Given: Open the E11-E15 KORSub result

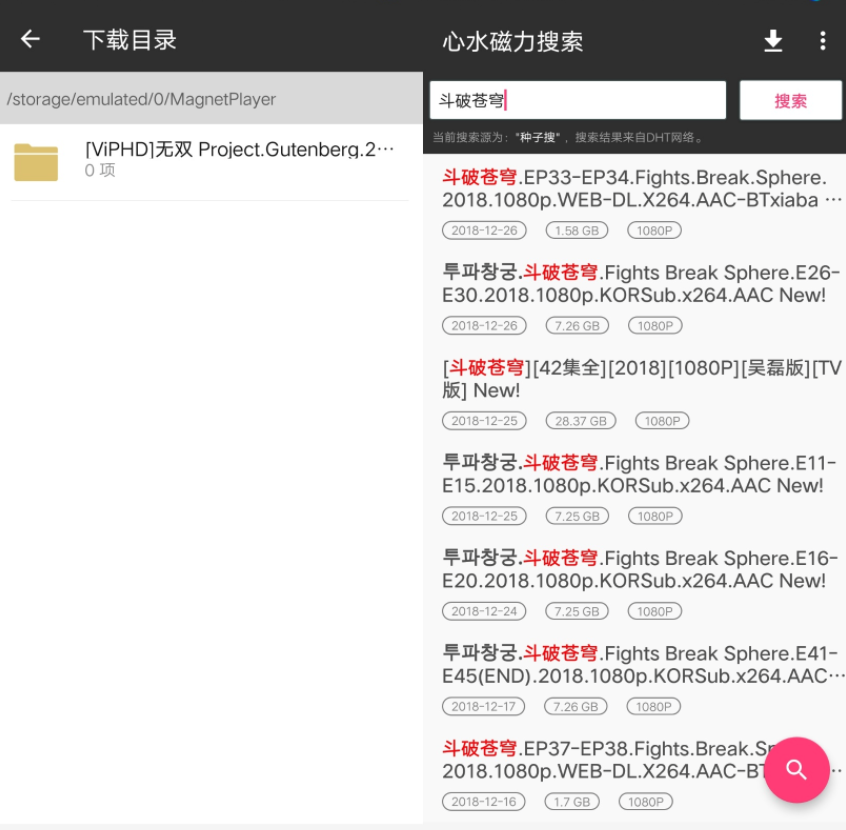Looking at the screenshot, I should coord(634,473).
